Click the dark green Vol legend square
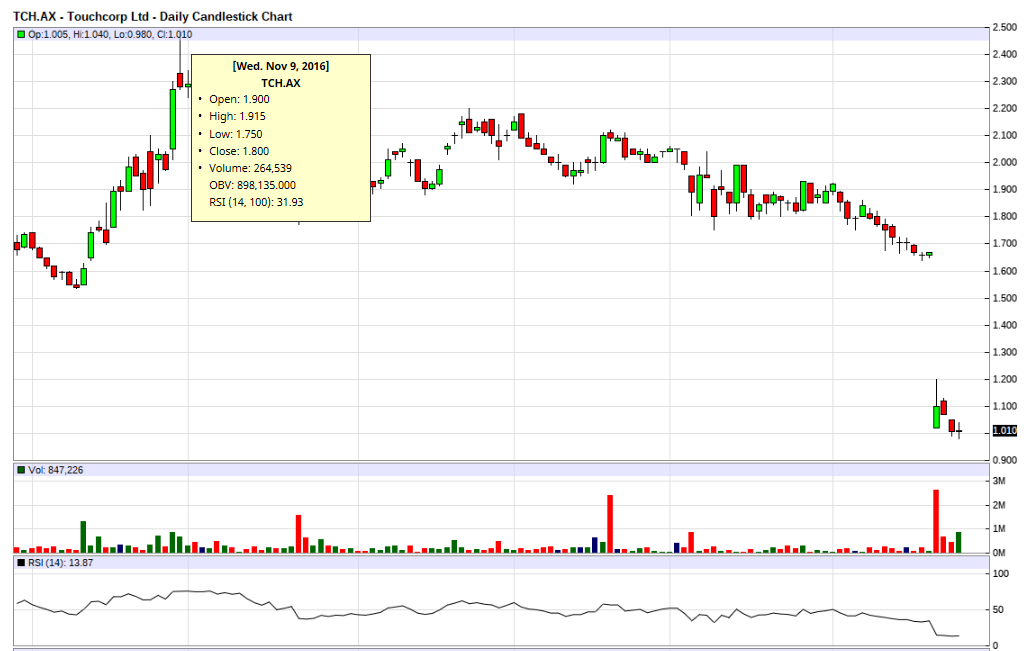The width and height of the screenshot is (1036, 651). (x=21, y=470)
